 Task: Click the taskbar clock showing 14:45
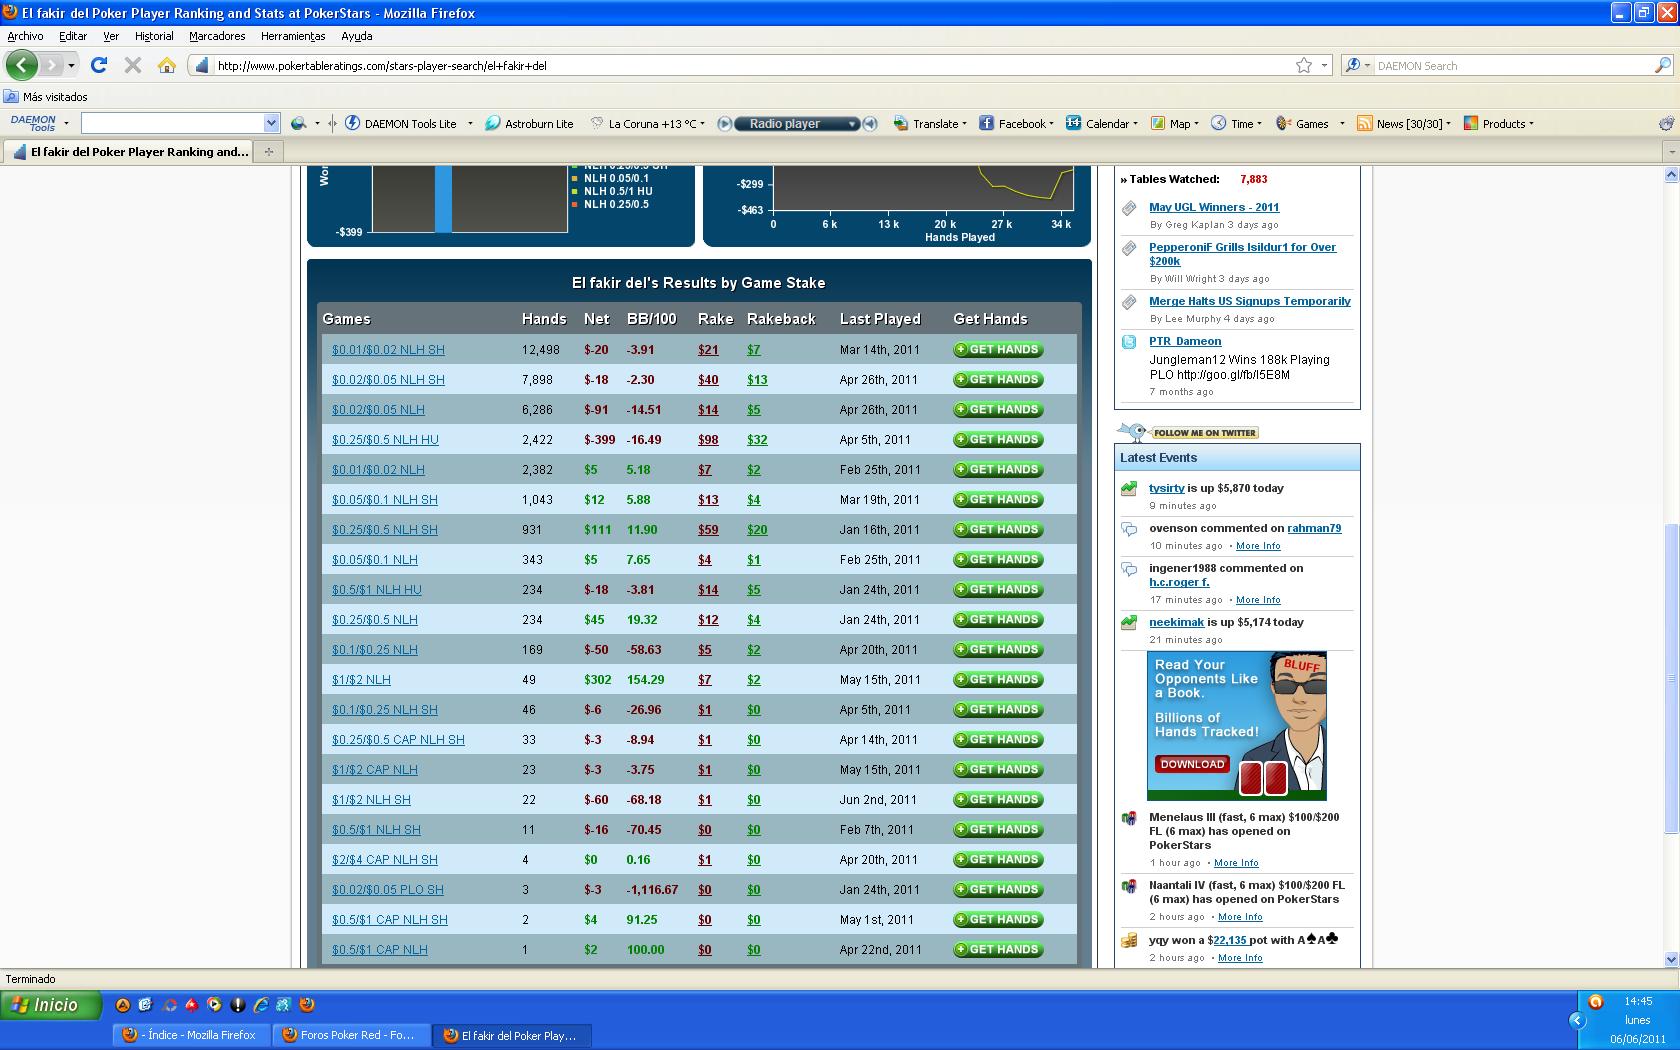[x=1638, y=1001]
